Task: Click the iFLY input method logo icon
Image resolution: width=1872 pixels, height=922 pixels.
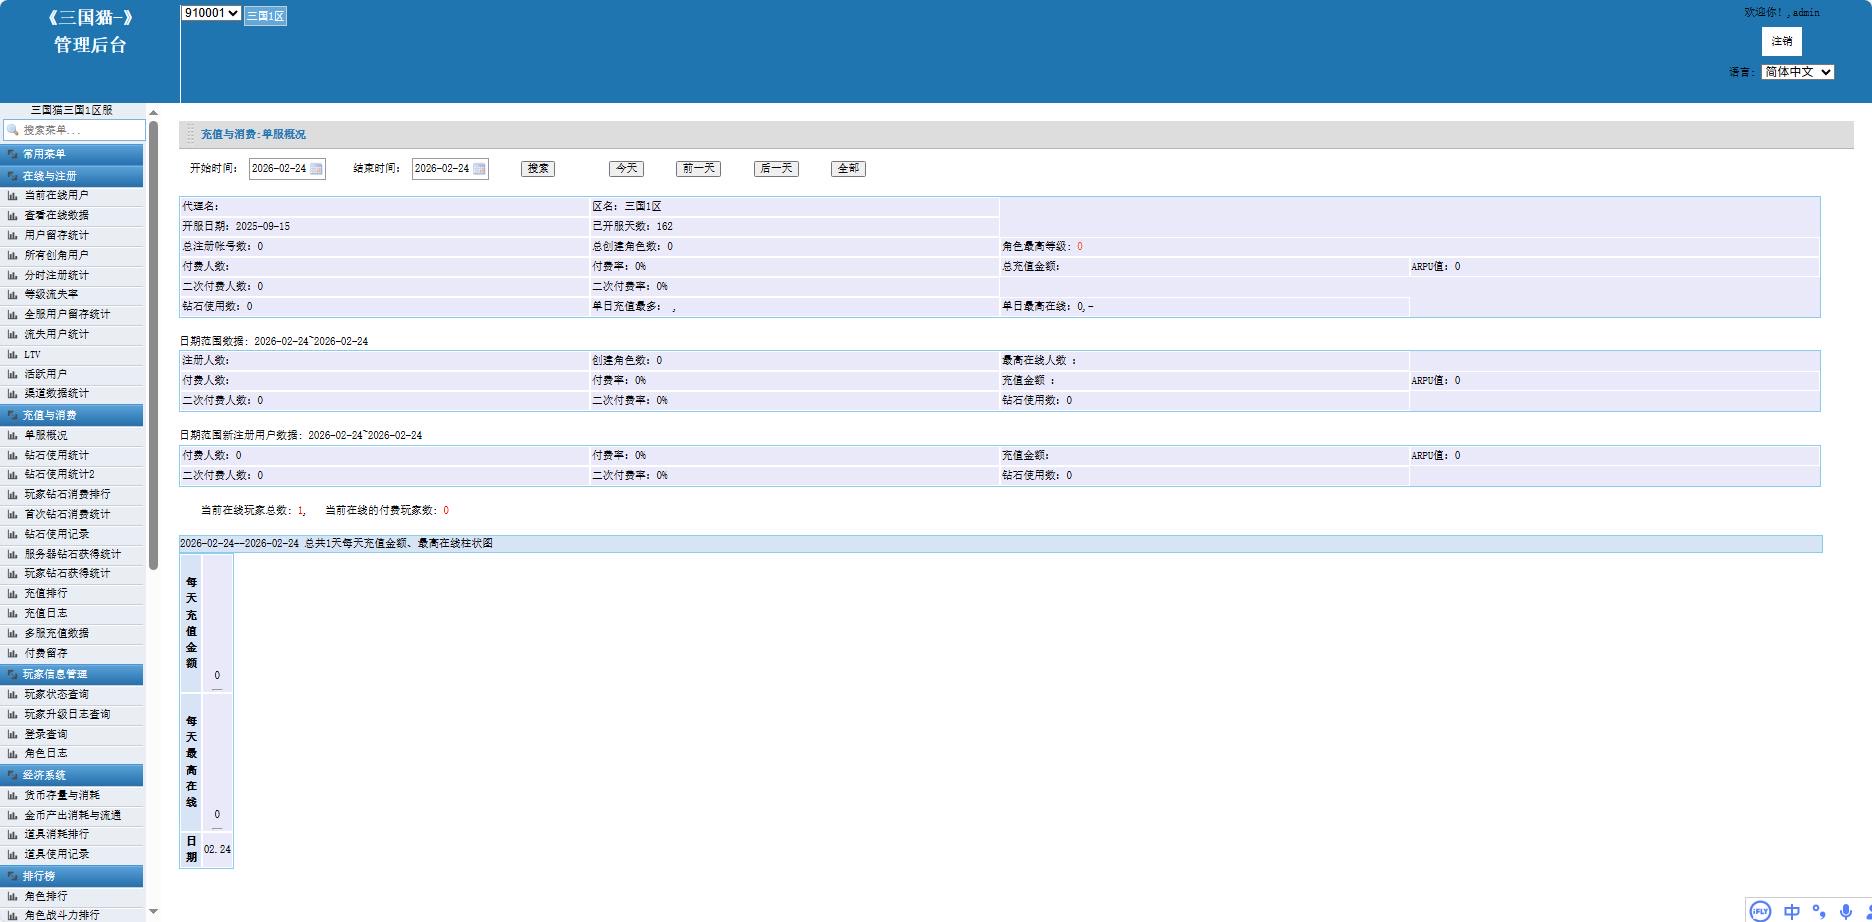Action: click(1760, 911)
